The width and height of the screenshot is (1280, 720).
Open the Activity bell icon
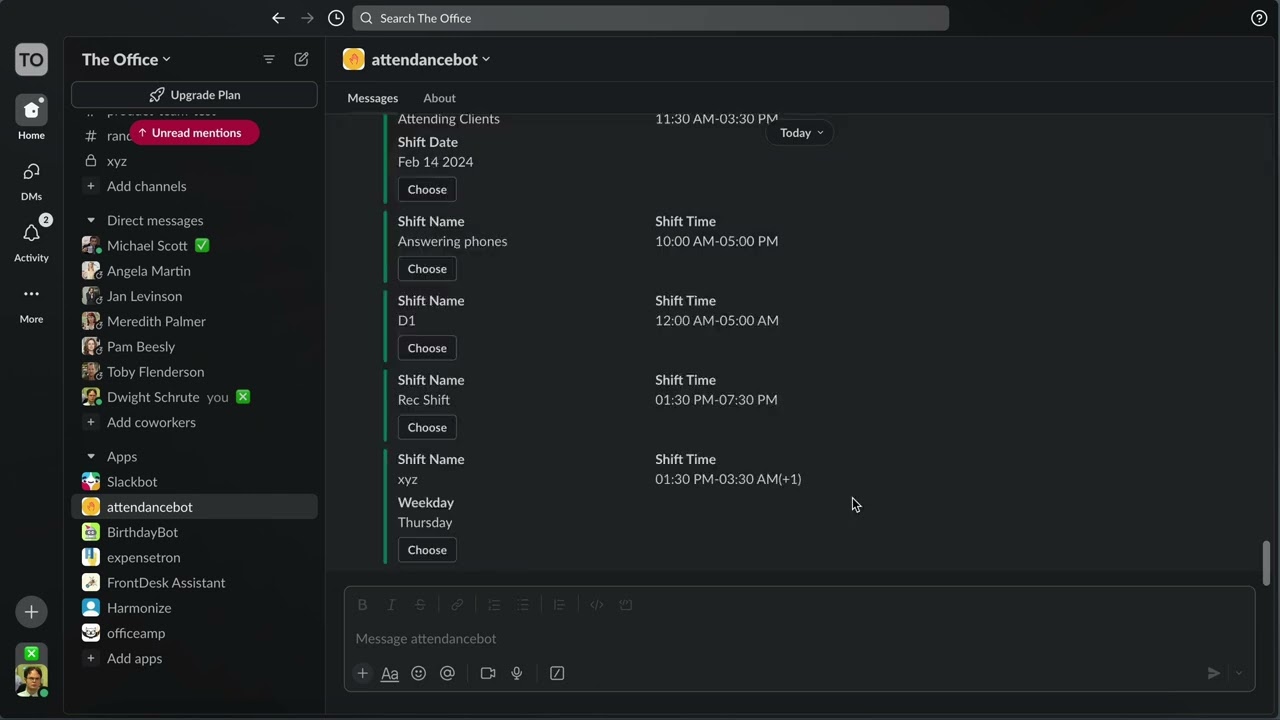coord(31,241)
